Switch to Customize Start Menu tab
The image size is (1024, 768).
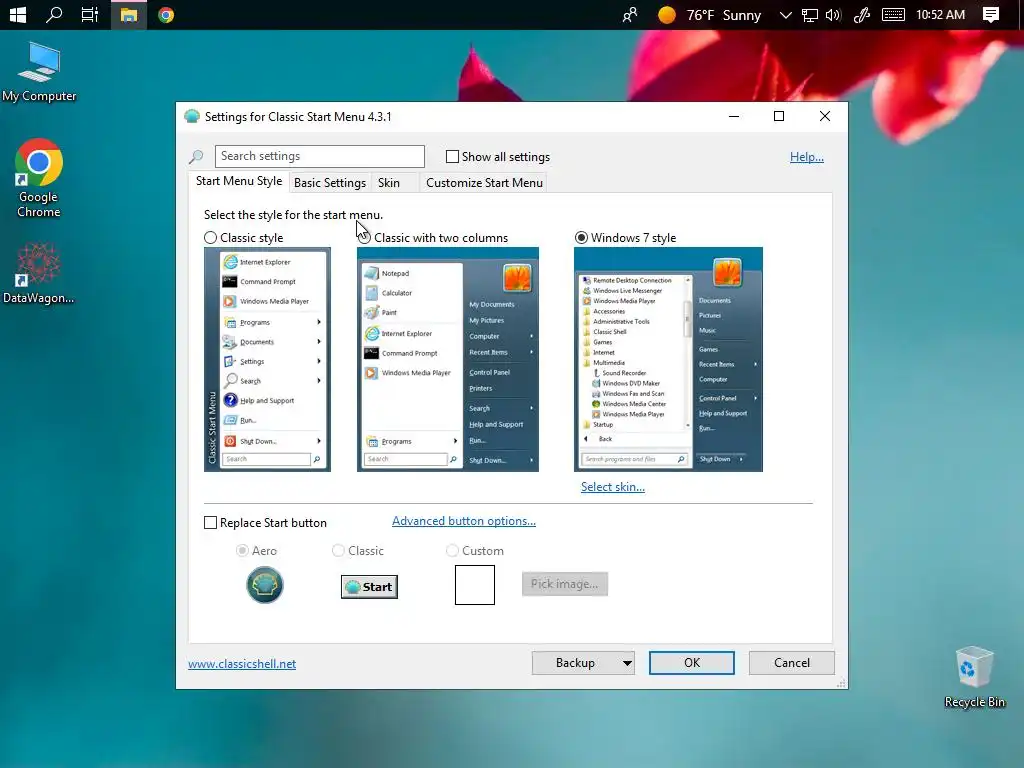[x=485, y=183]
